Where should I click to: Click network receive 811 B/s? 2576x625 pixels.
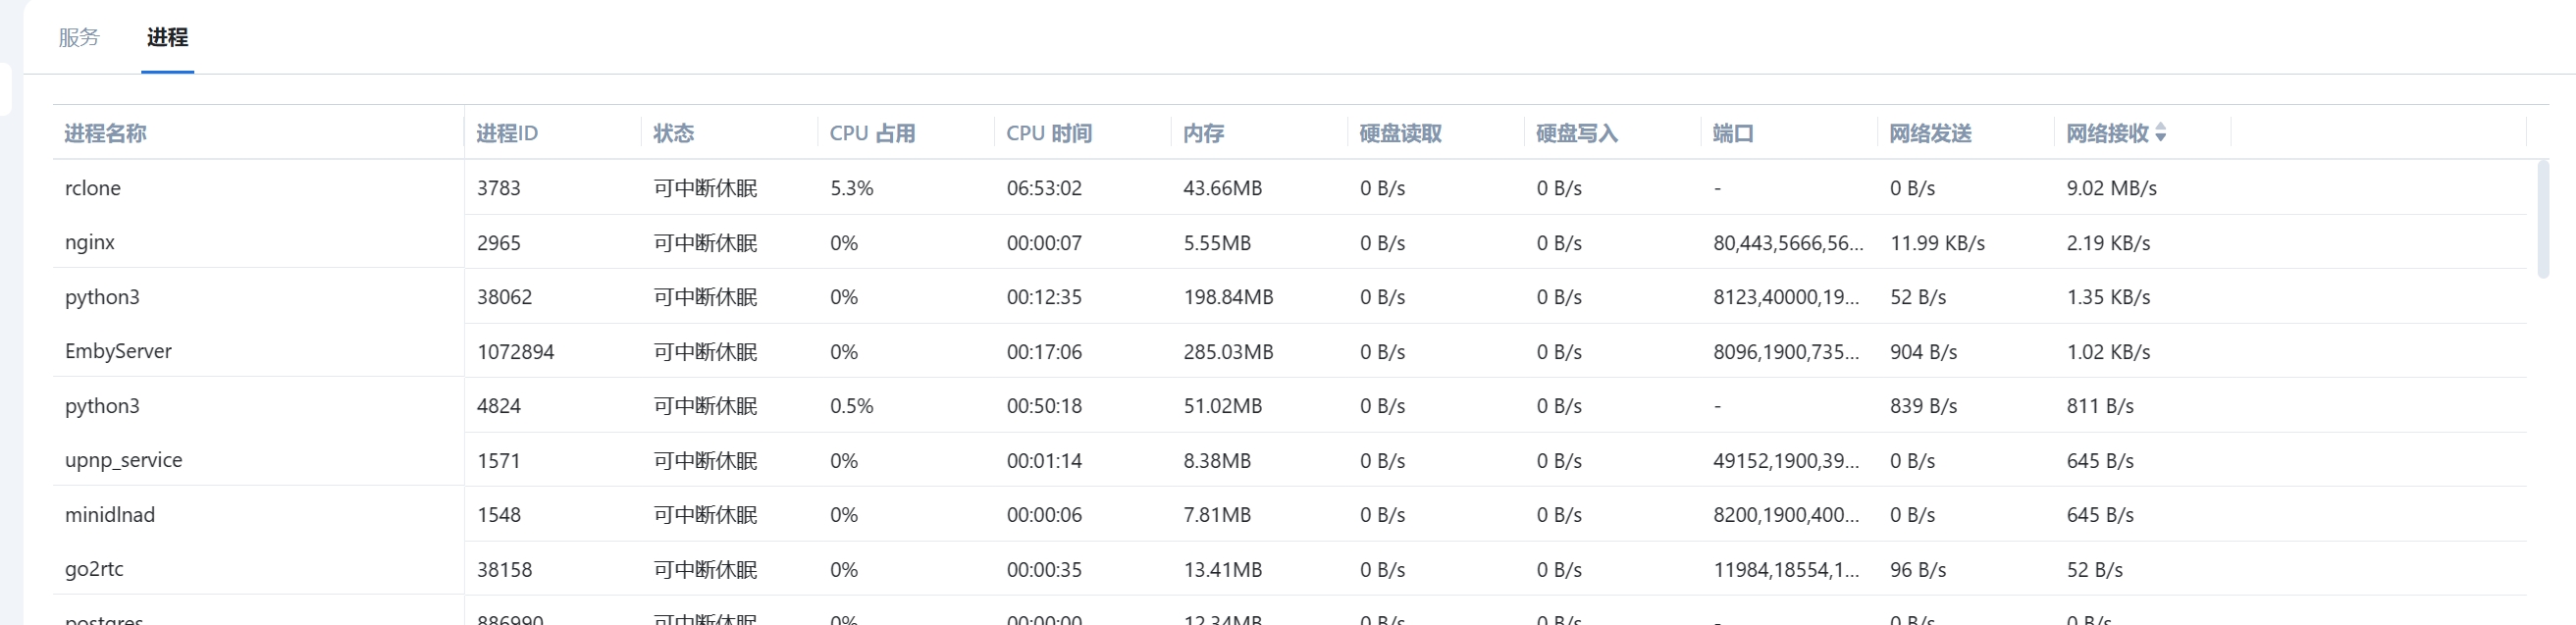[2100, 406]
